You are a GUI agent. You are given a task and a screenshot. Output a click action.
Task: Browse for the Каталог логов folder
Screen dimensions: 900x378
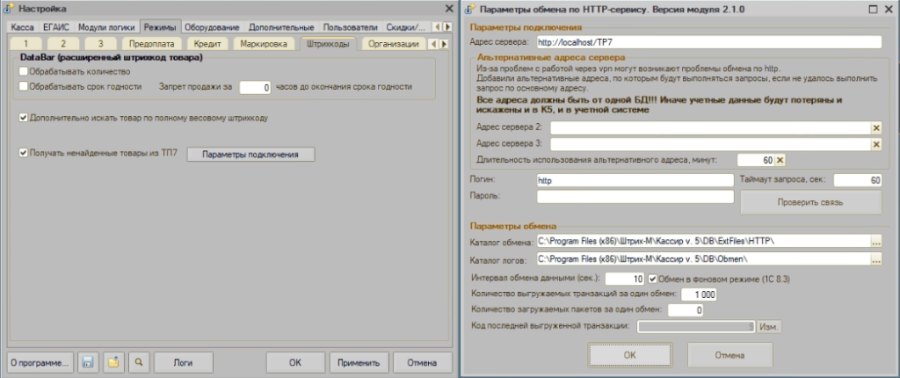[x=876, y=260]
